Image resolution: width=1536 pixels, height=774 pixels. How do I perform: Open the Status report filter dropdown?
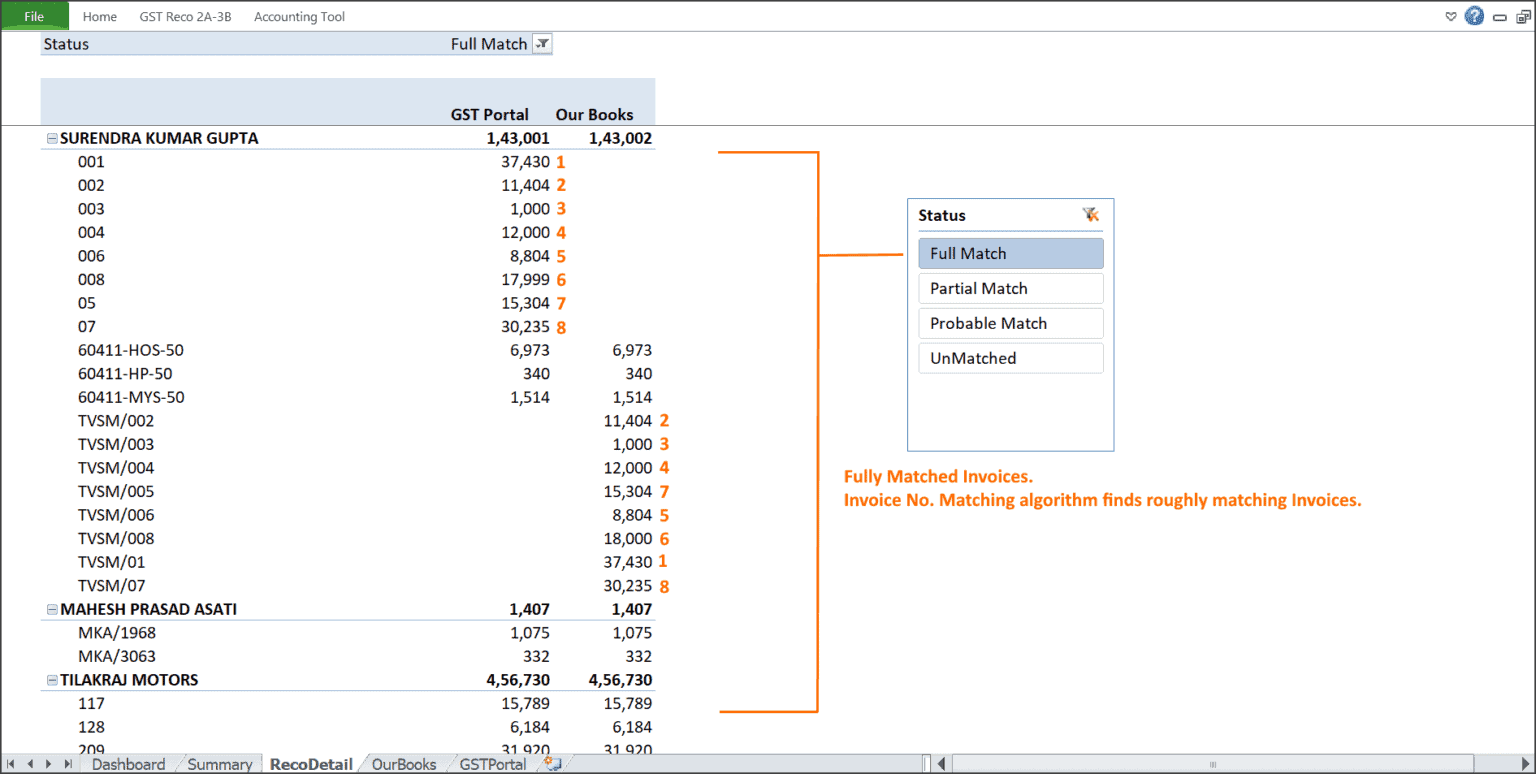click(x=541, y=43)
